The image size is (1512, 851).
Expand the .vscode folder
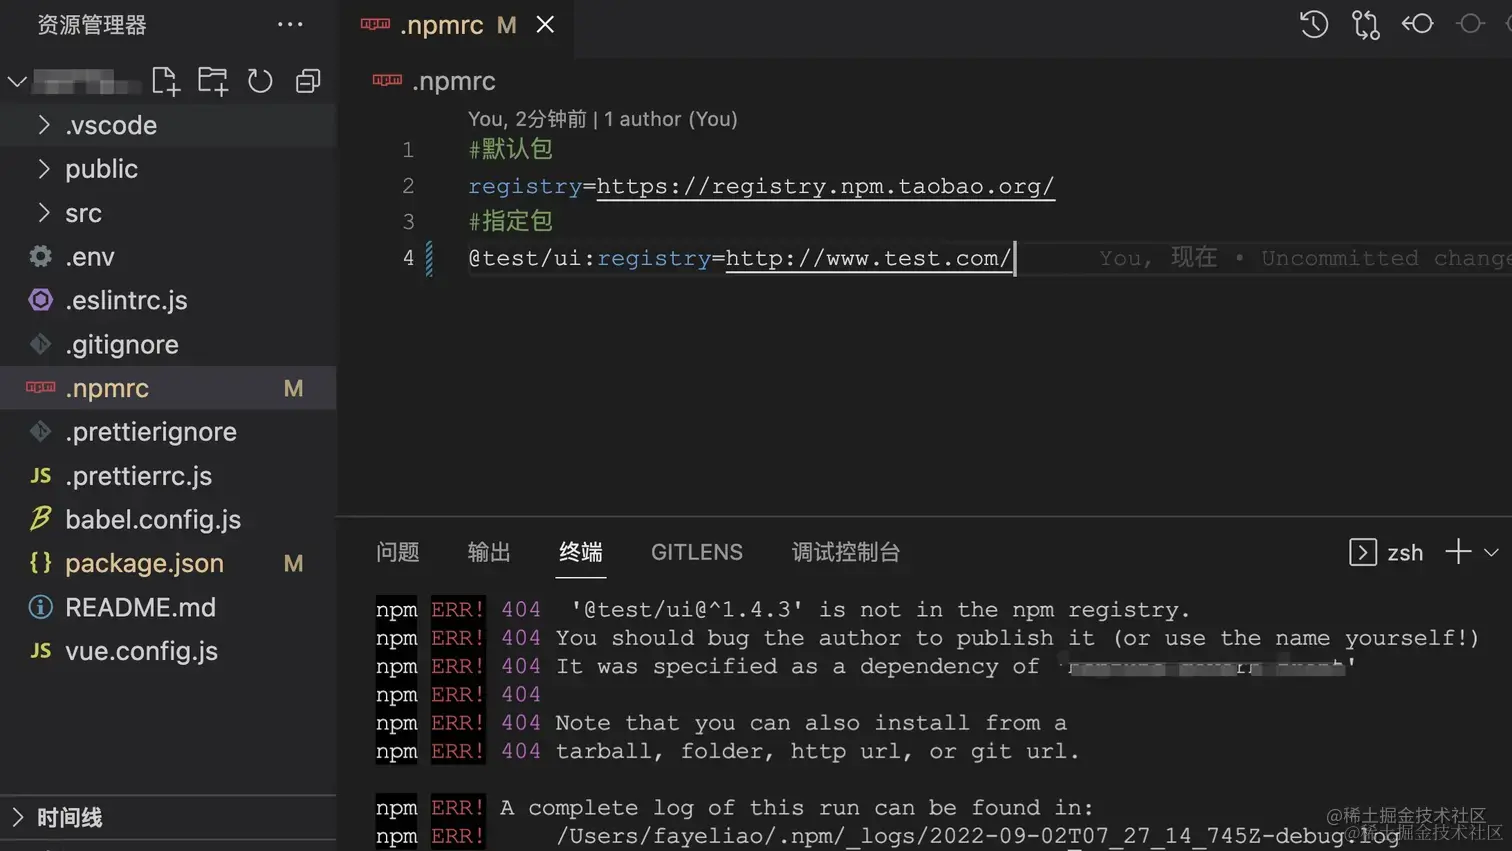coord(168,125)
